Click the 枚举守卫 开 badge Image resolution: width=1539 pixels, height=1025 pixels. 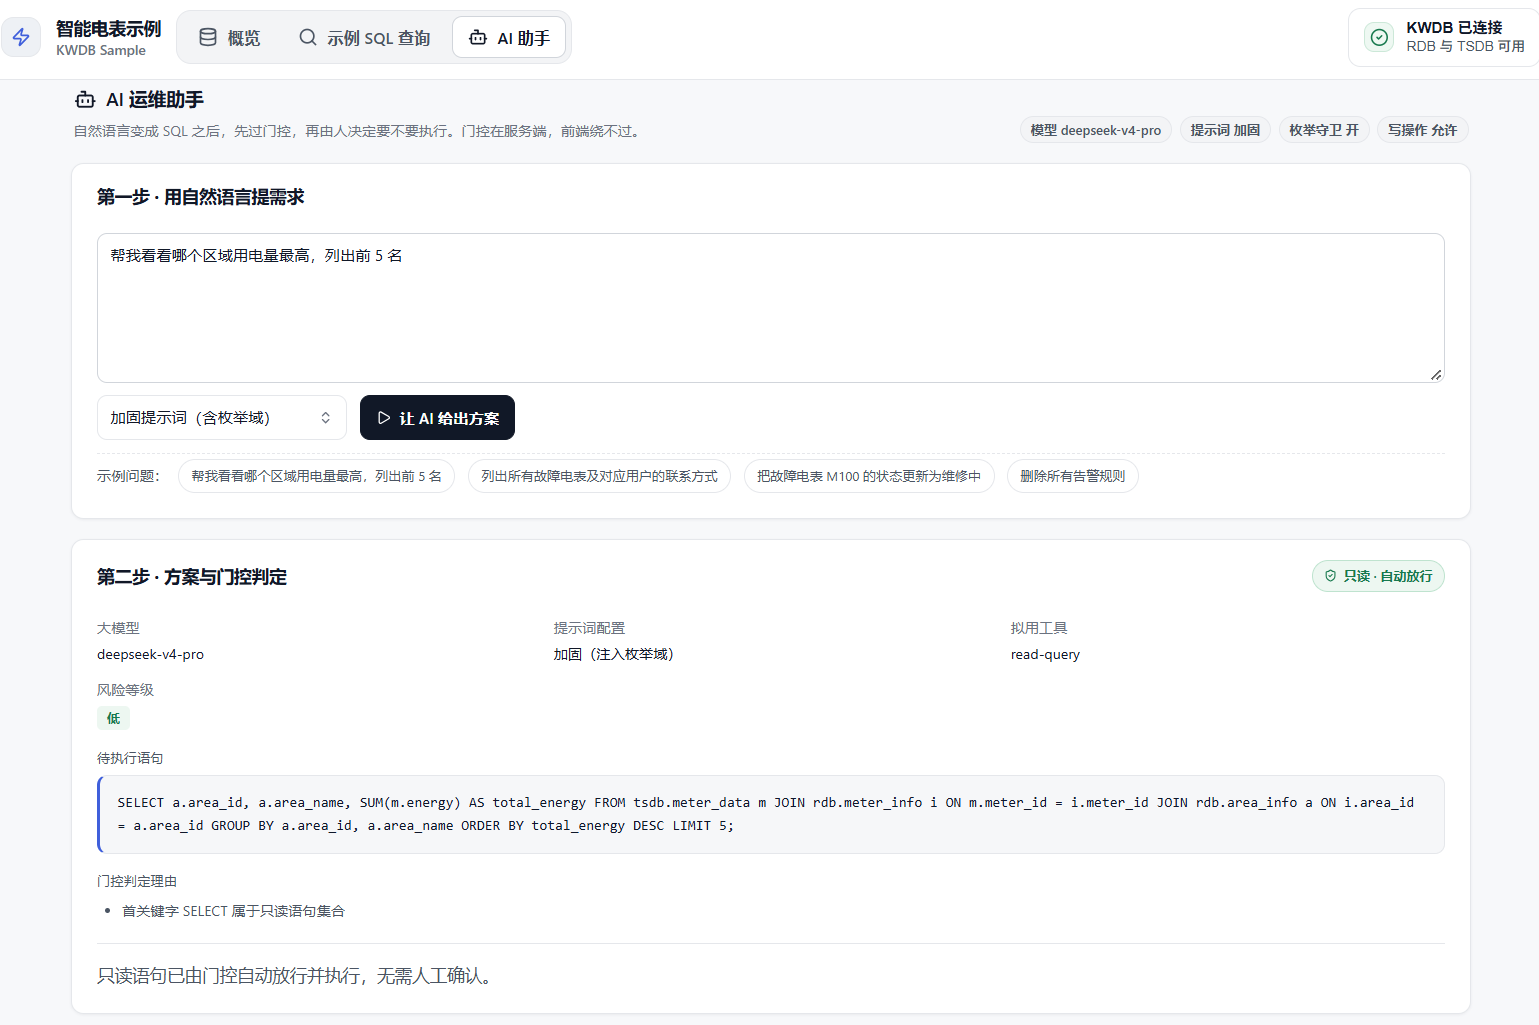click(x=1324, y=130)
